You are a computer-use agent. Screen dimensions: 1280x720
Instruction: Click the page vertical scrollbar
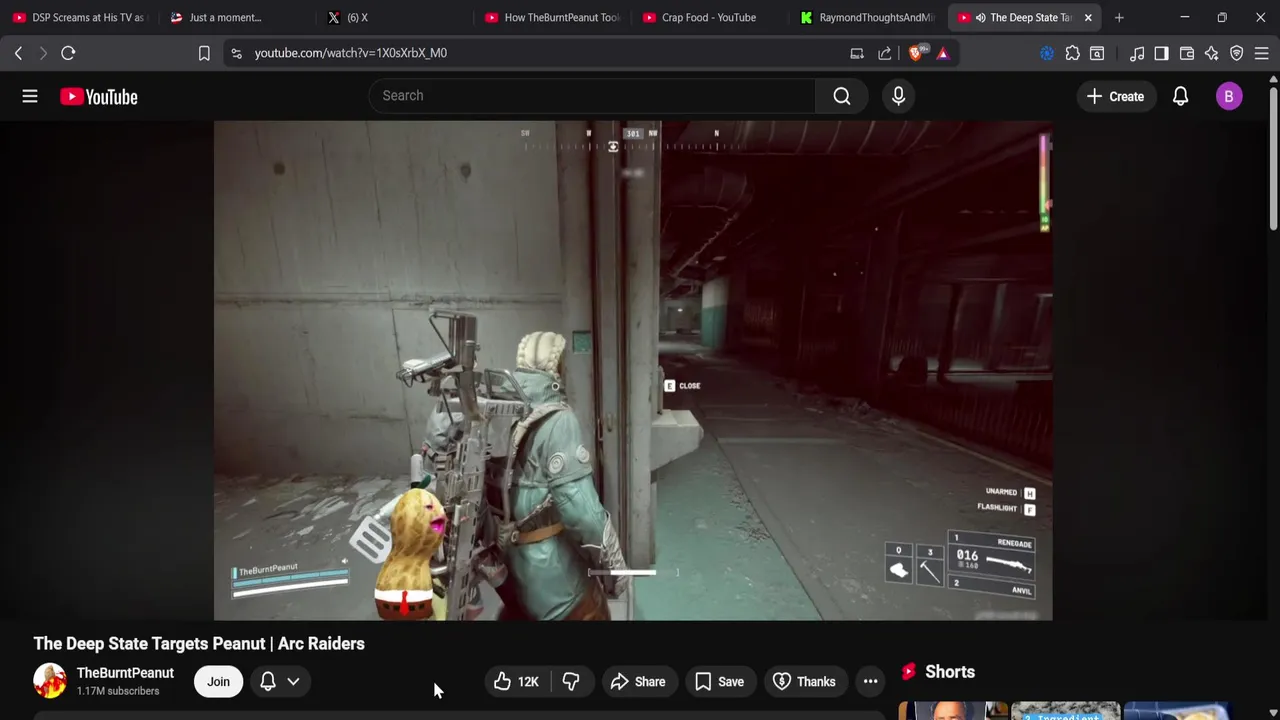(1273, 160)
